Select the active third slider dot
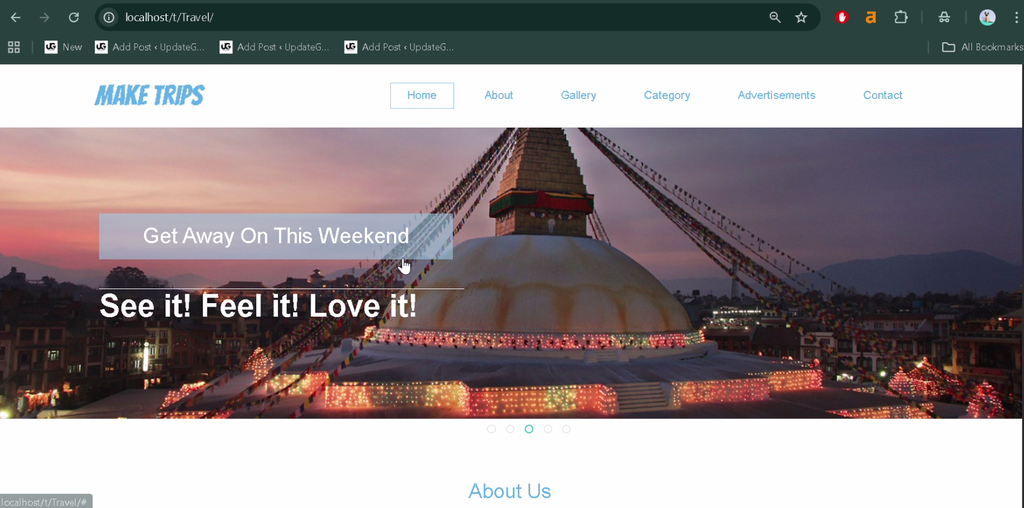1024x508 pixels. tap(529, 429)
